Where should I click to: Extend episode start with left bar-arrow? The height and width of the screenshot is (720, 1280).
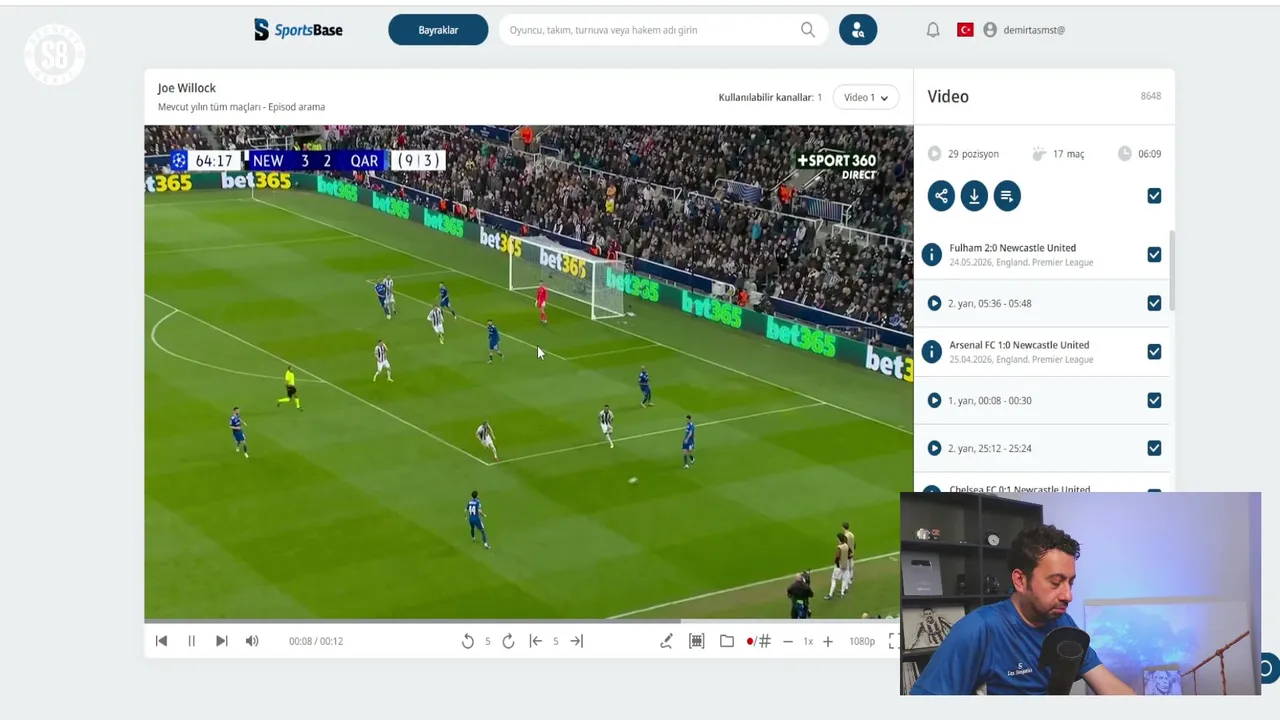click(536, 641)
